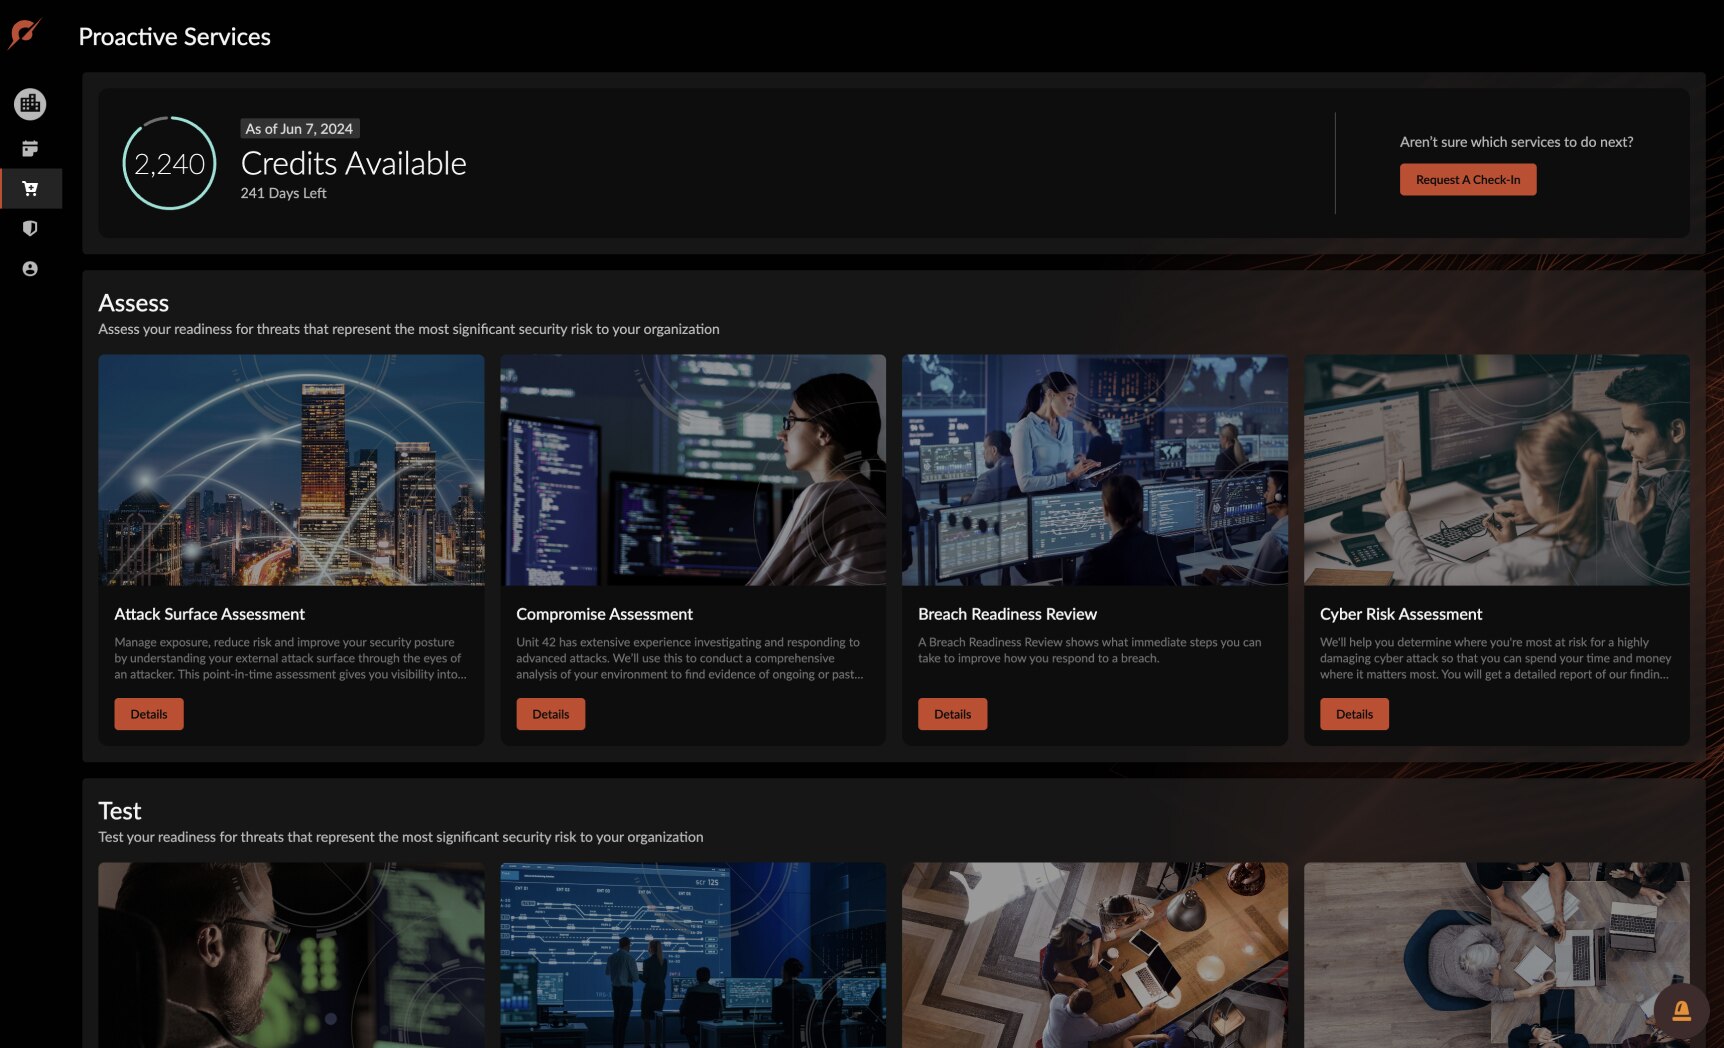Open Details for Attack Surface Assessment
1724x1048 pixels.
point(149,714)
